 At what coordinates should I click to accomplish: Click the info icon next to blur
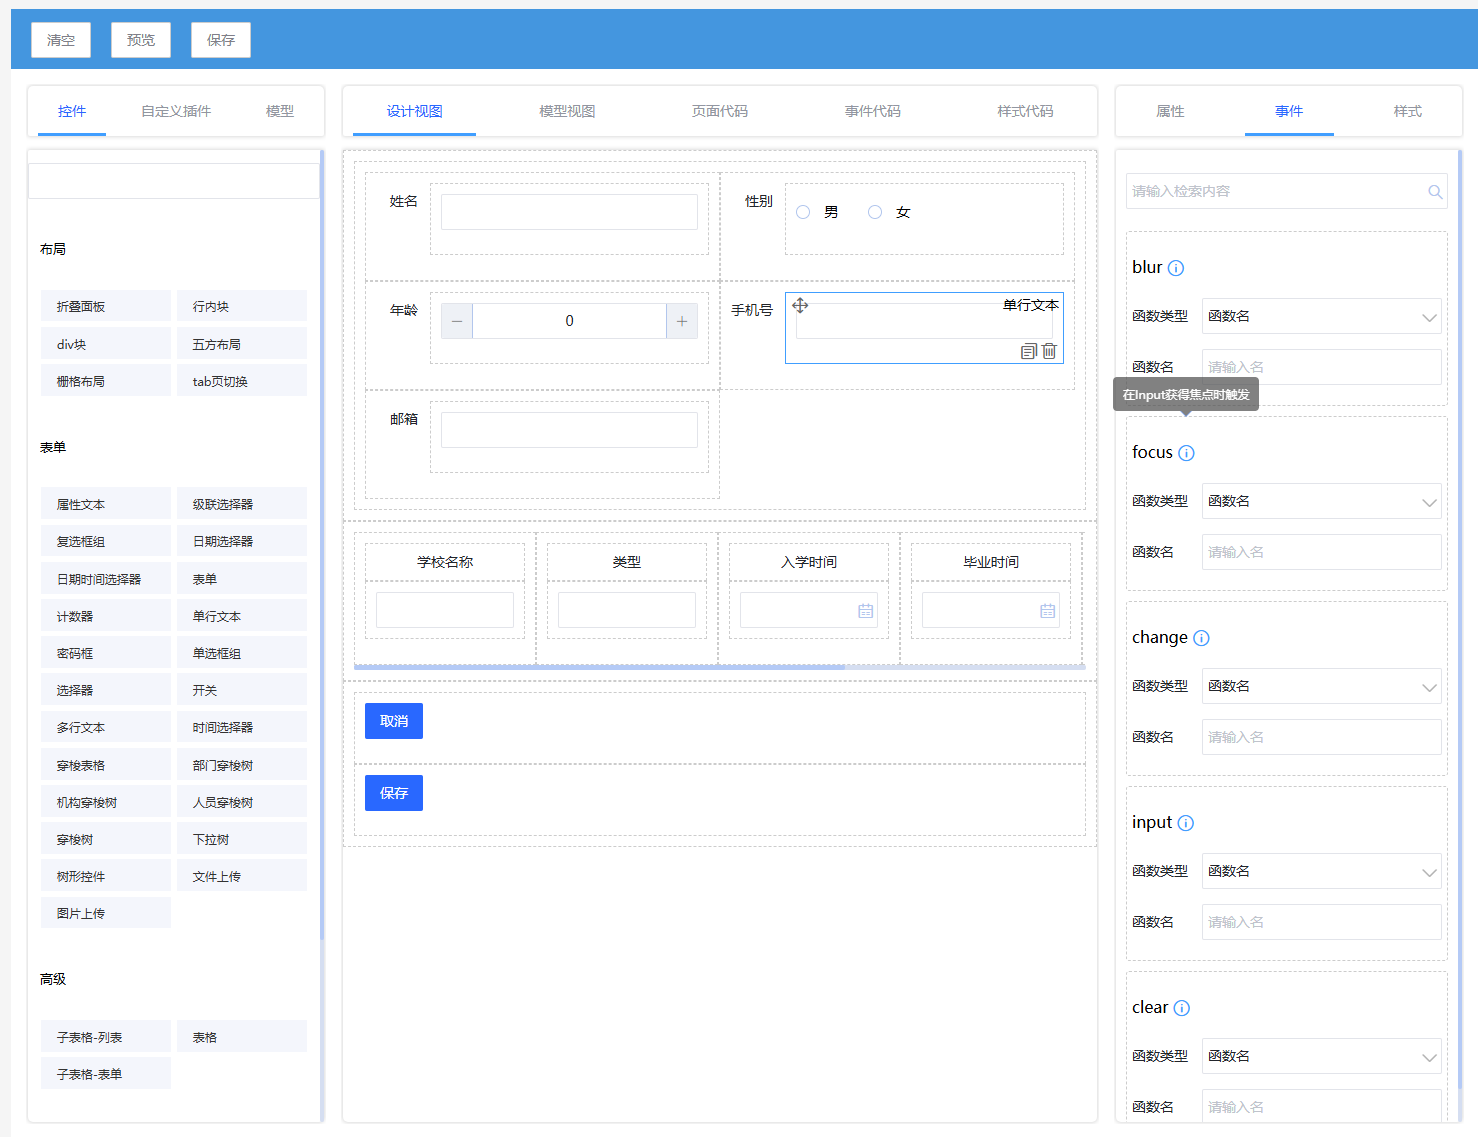coord(1176,268)
